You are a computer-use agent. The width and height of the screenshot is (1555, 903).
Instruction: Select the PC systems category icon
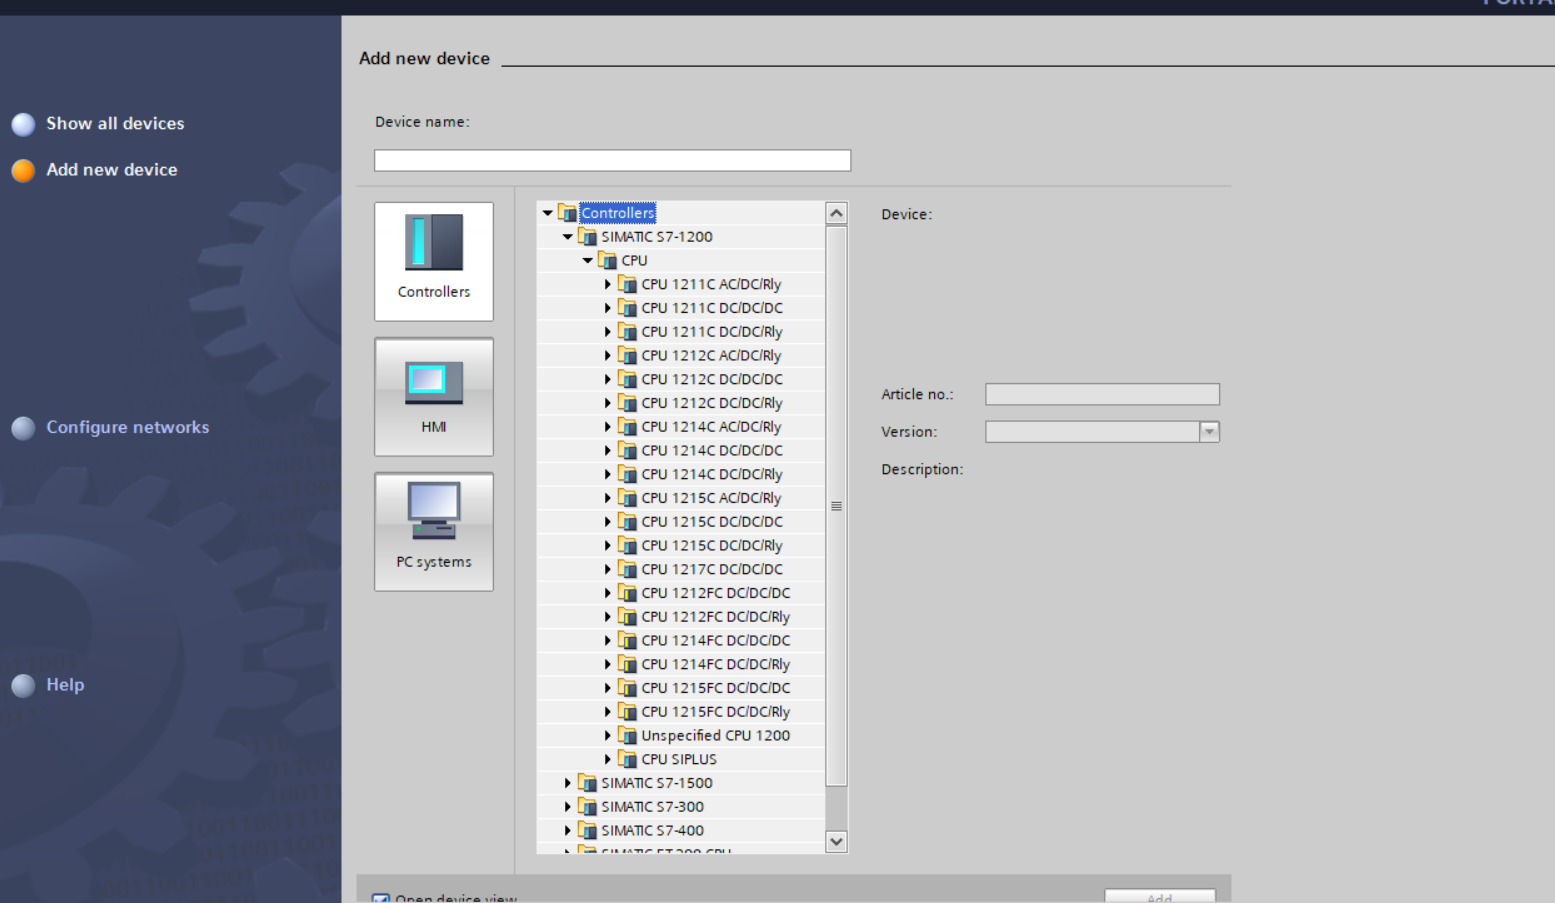(x=434, y=532)
